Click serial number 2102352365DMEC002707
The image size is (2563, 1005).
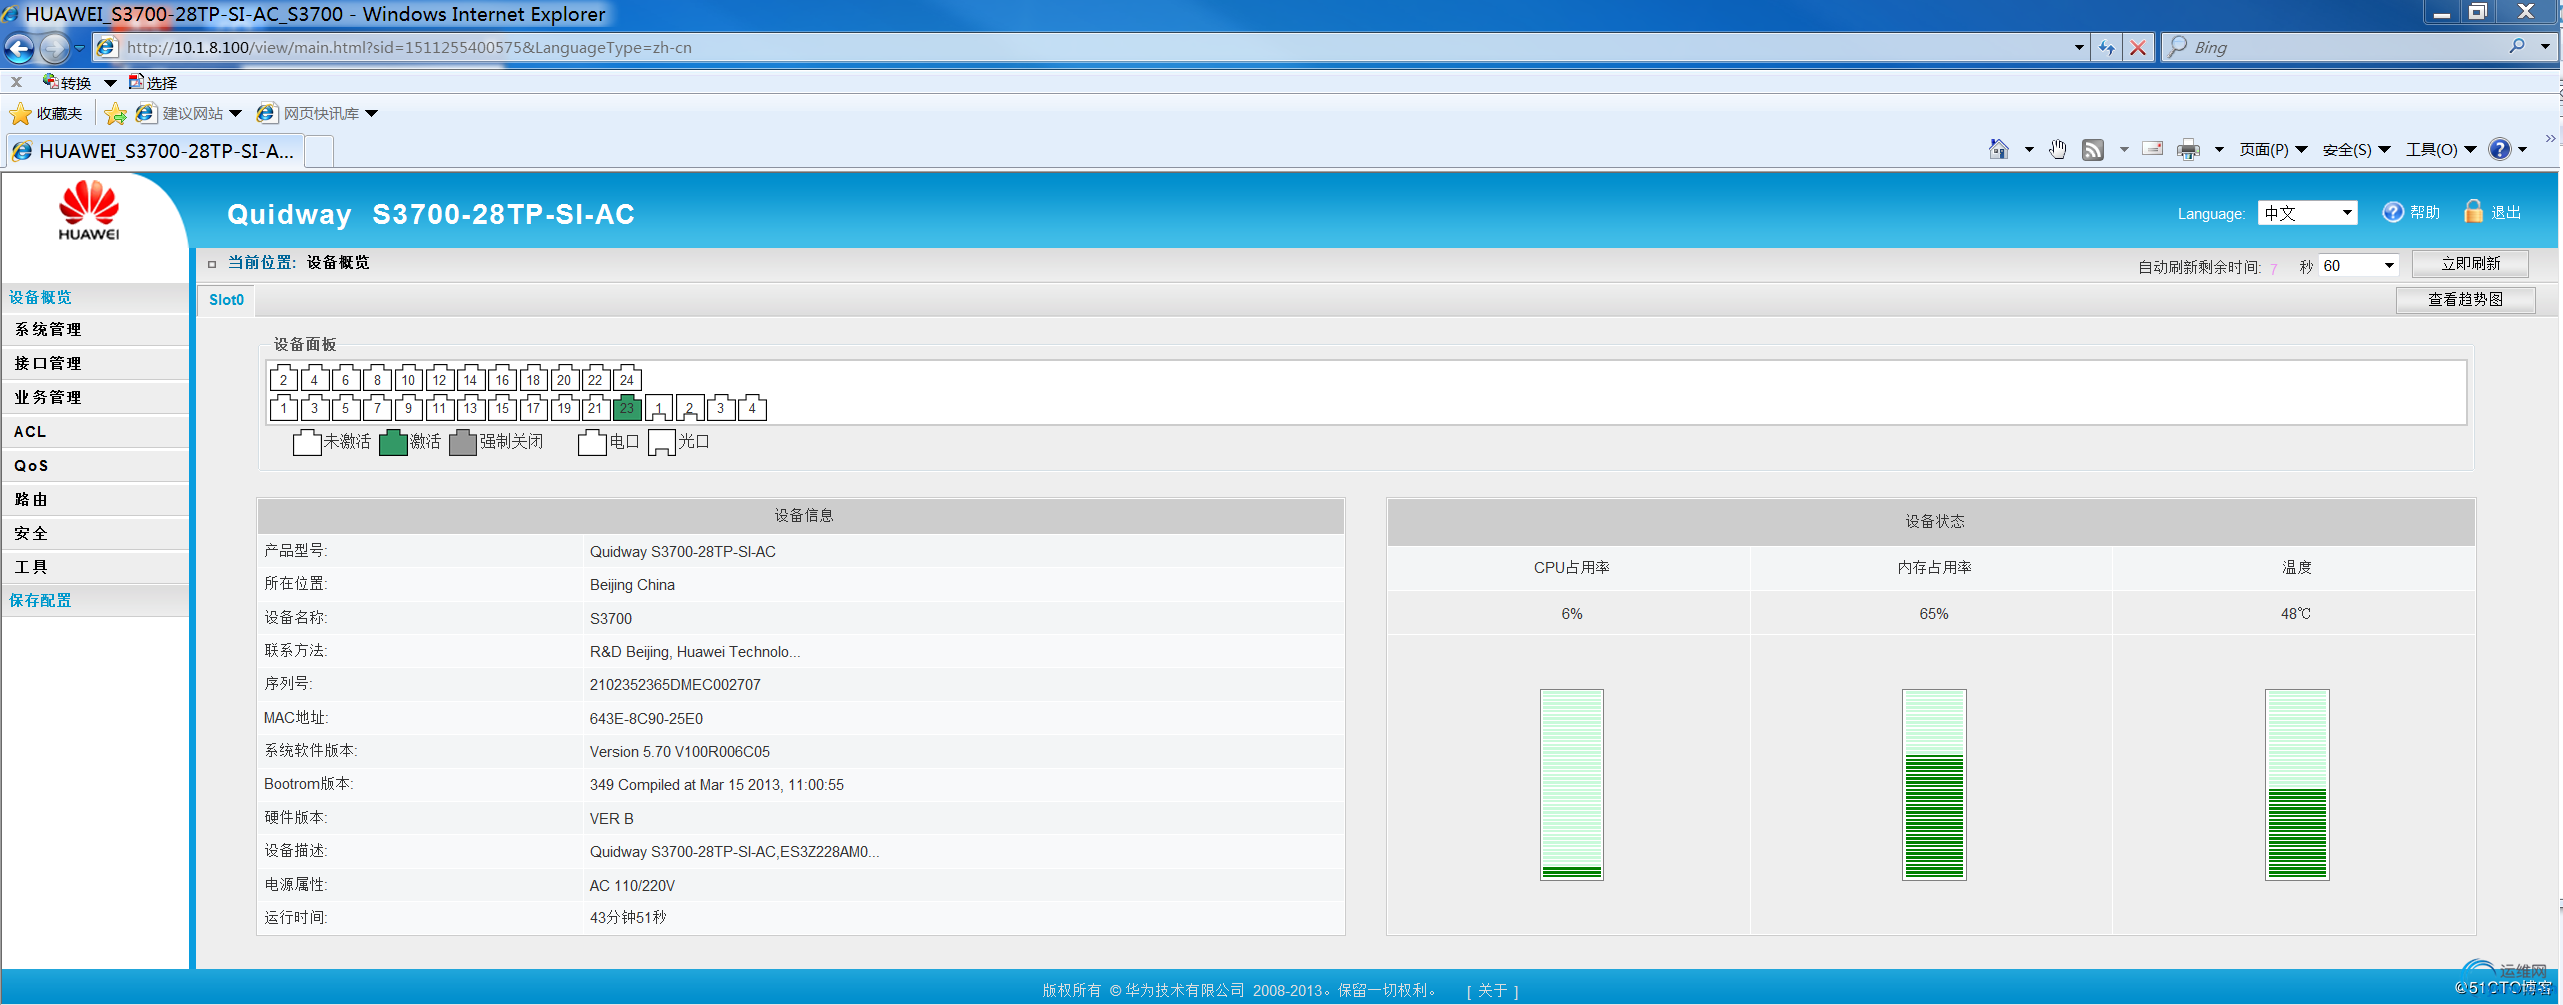[x=675, y=685]
